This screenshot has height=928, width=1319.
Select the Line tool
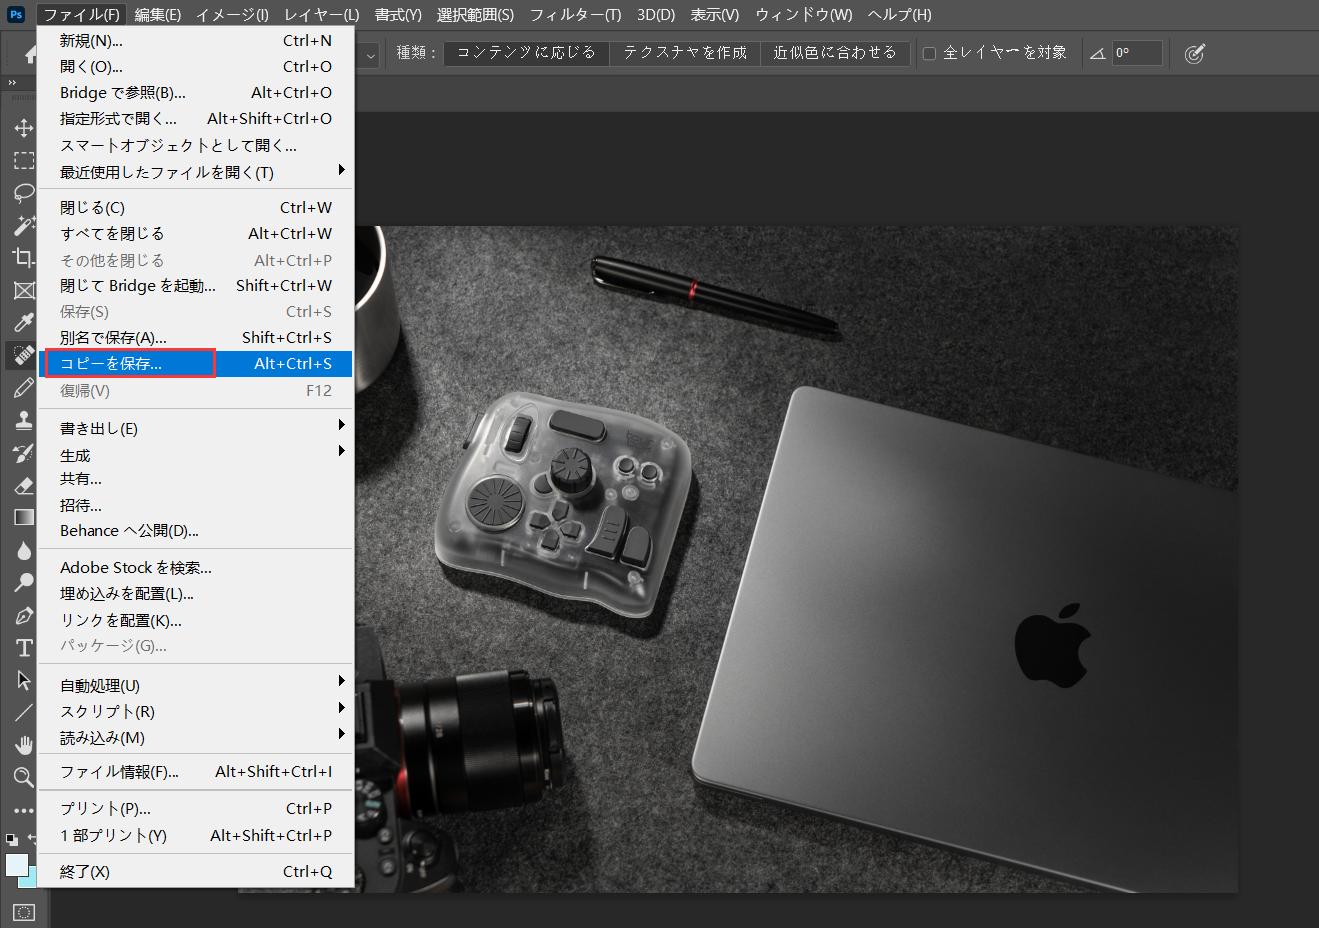pyautogui.click(x=23, y=712)
